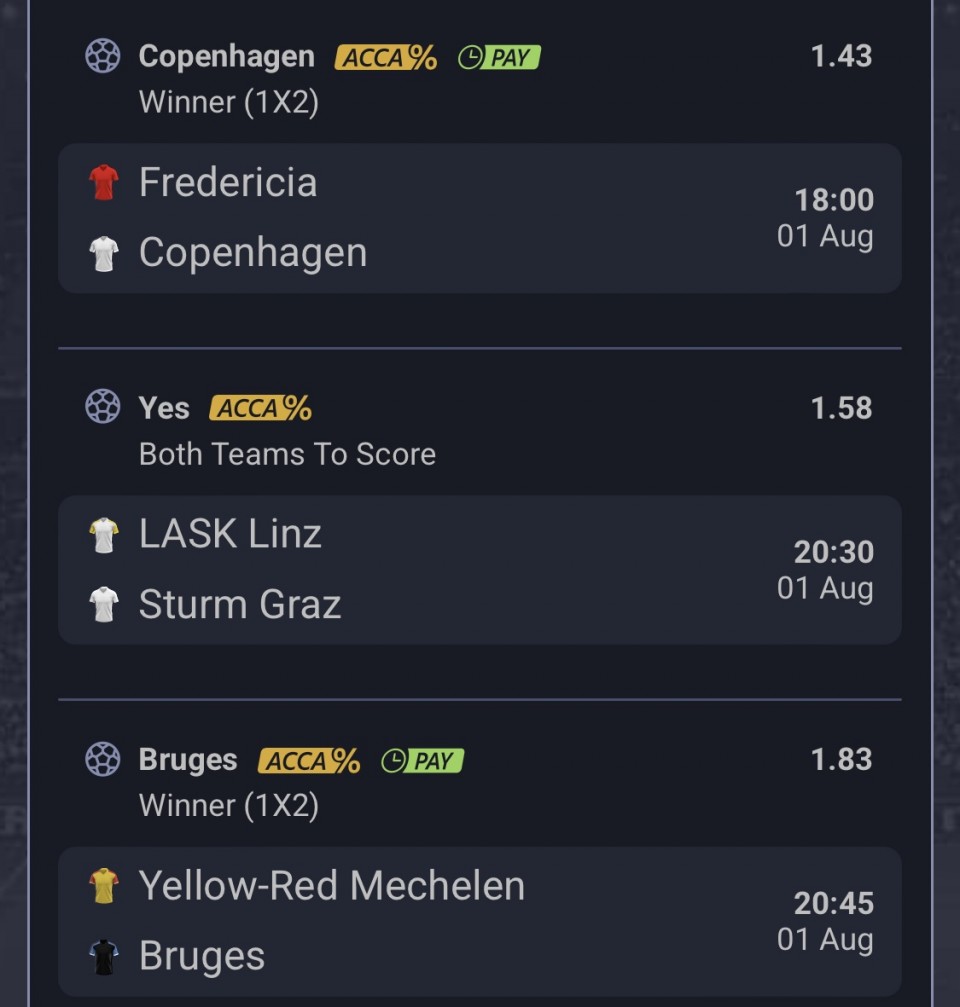Click the ACCA% badge next to Bruges
The height and width of the screenshot is (1007, 960).
[x=309, y=760]
